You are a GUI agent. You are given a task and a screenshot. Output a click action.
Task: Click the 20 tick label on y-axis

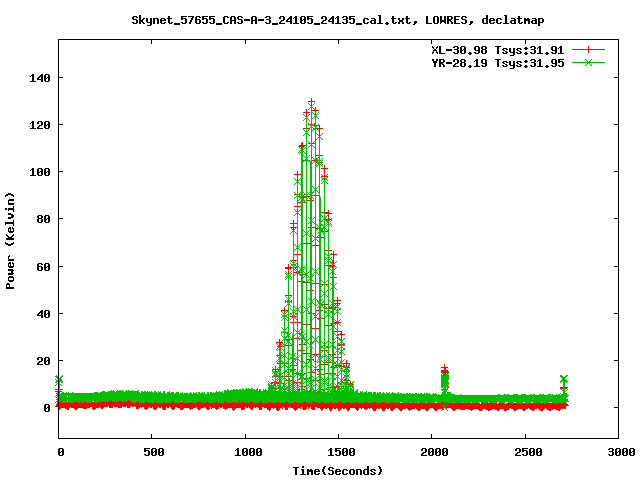tap(43, 361)
